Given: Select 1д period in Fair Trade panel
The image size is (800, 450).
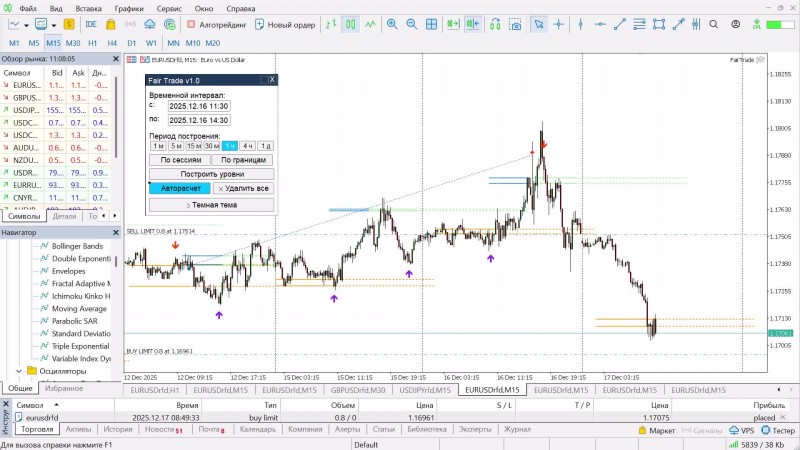Looking at the screenshot, I should (265, 146).
